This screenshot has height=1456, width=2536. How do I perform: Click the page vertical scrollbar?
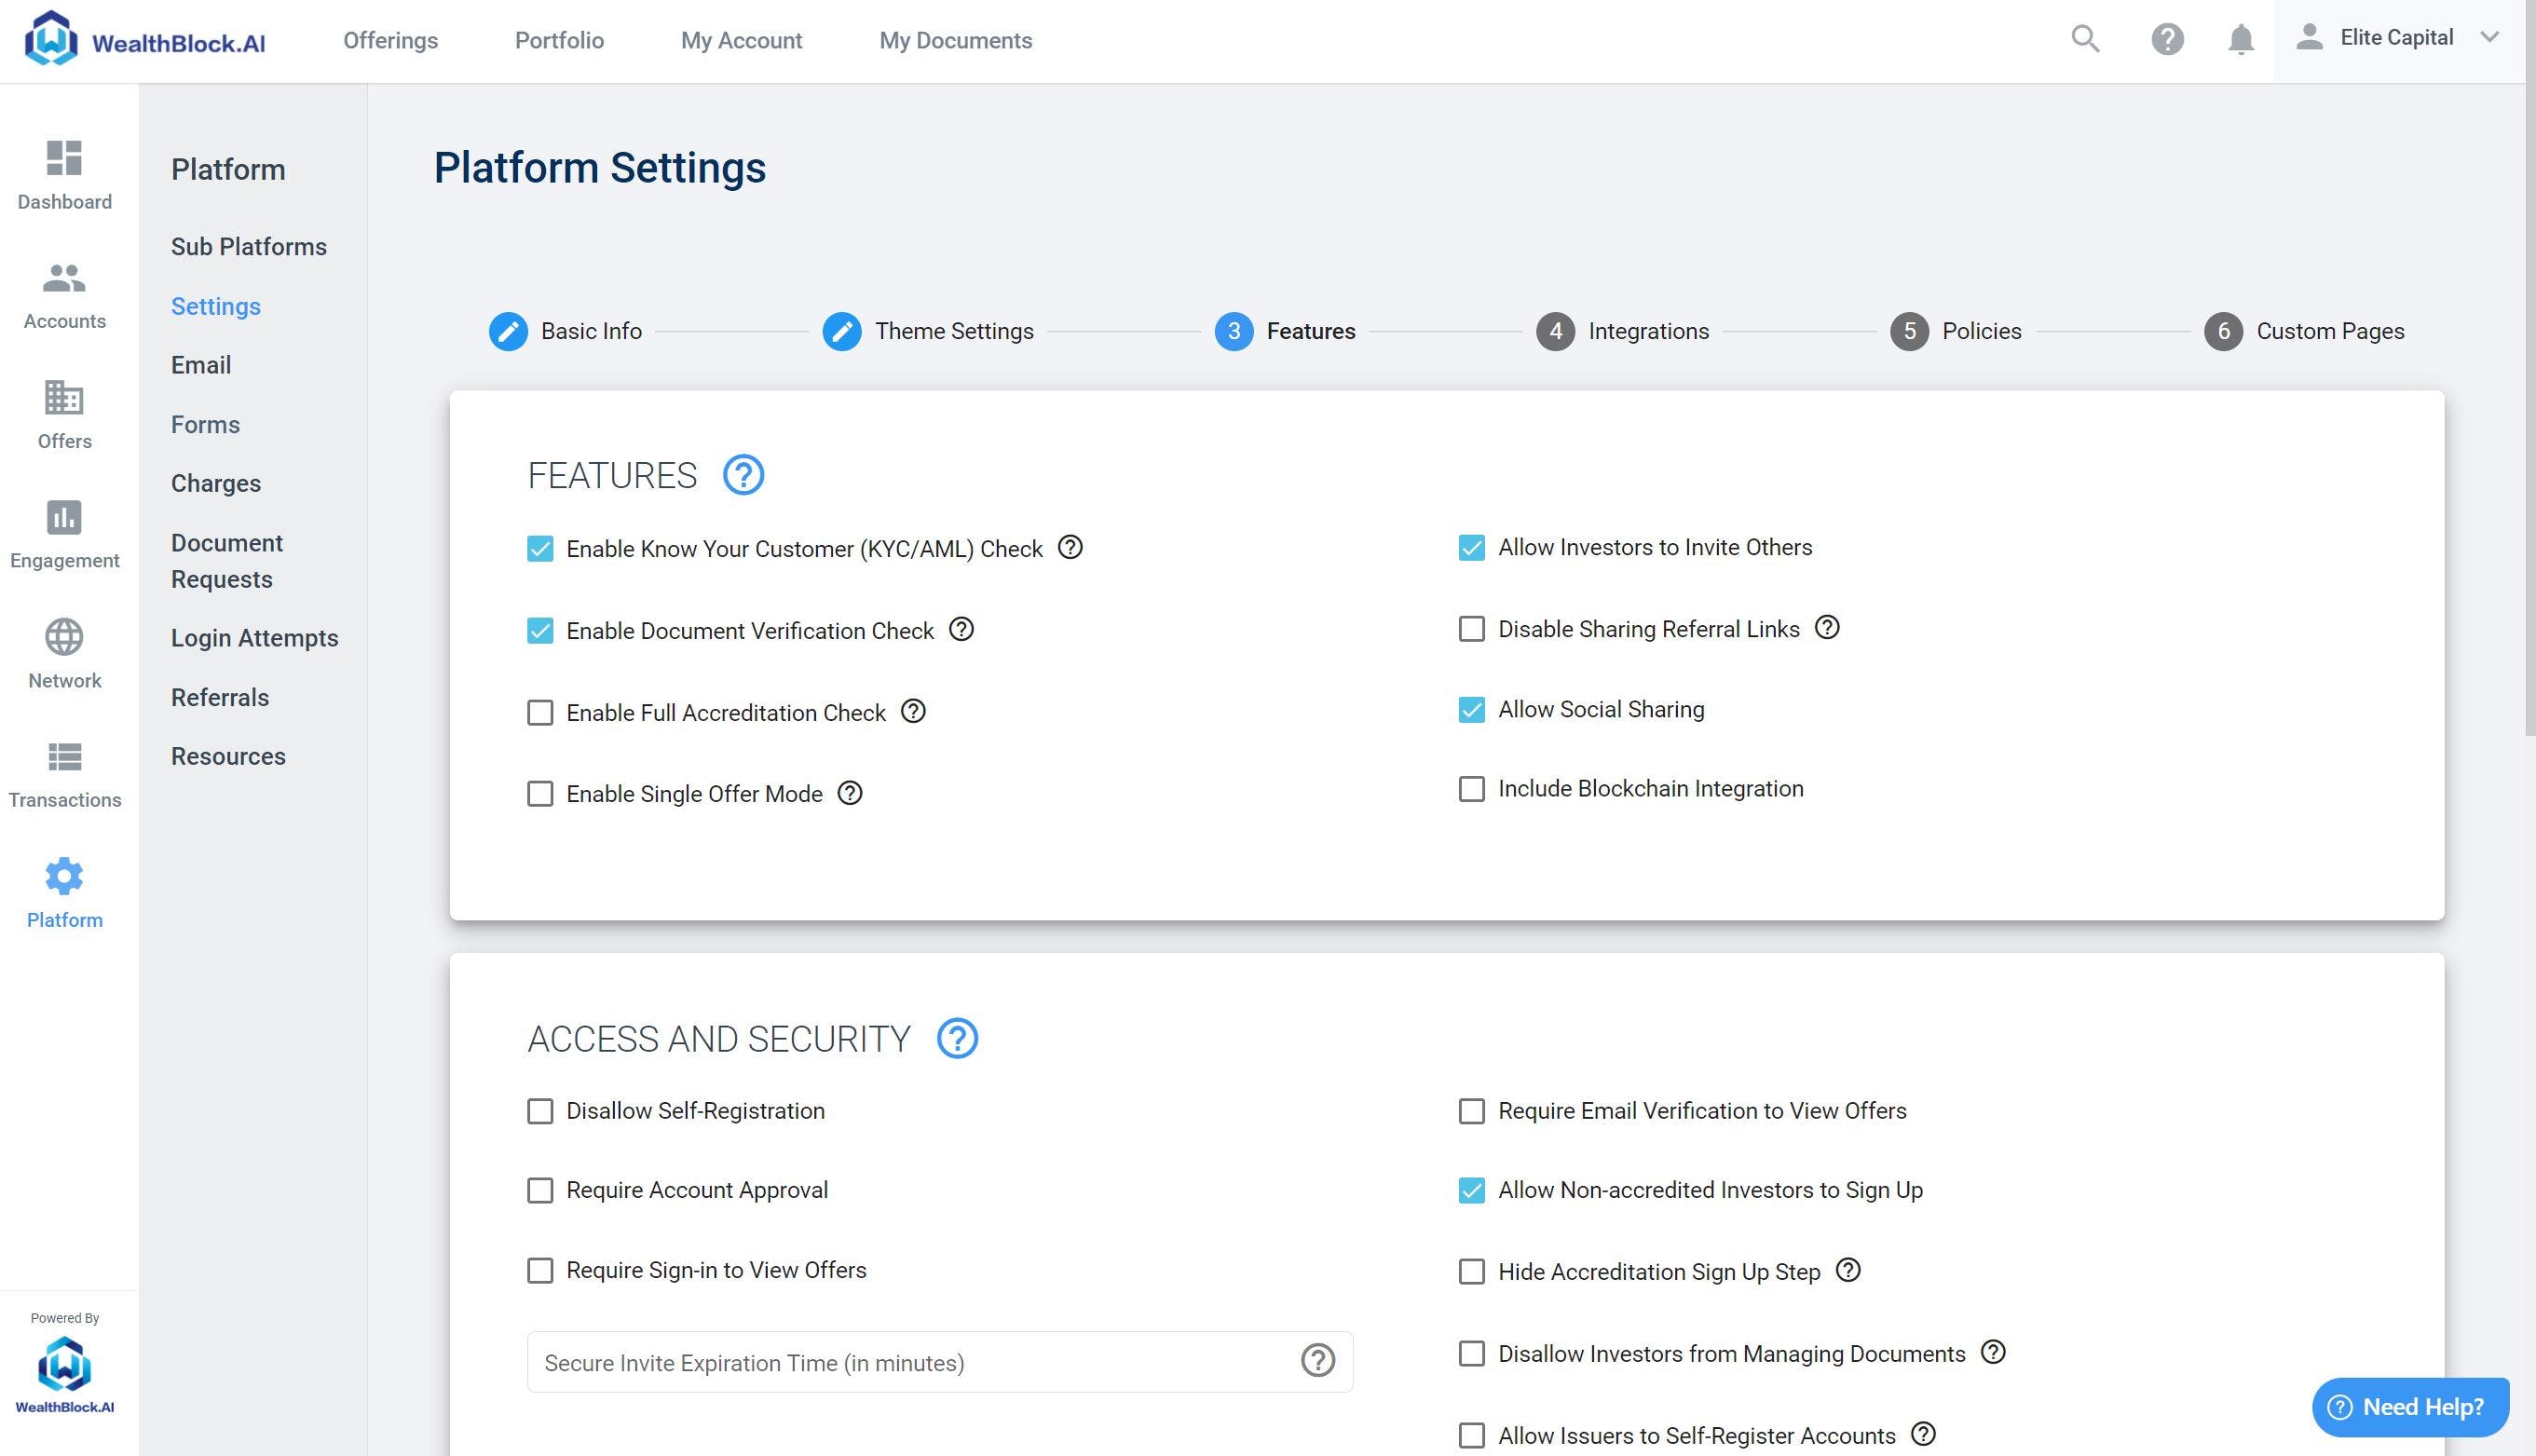pyautogui.click(x=2529, y=400)
